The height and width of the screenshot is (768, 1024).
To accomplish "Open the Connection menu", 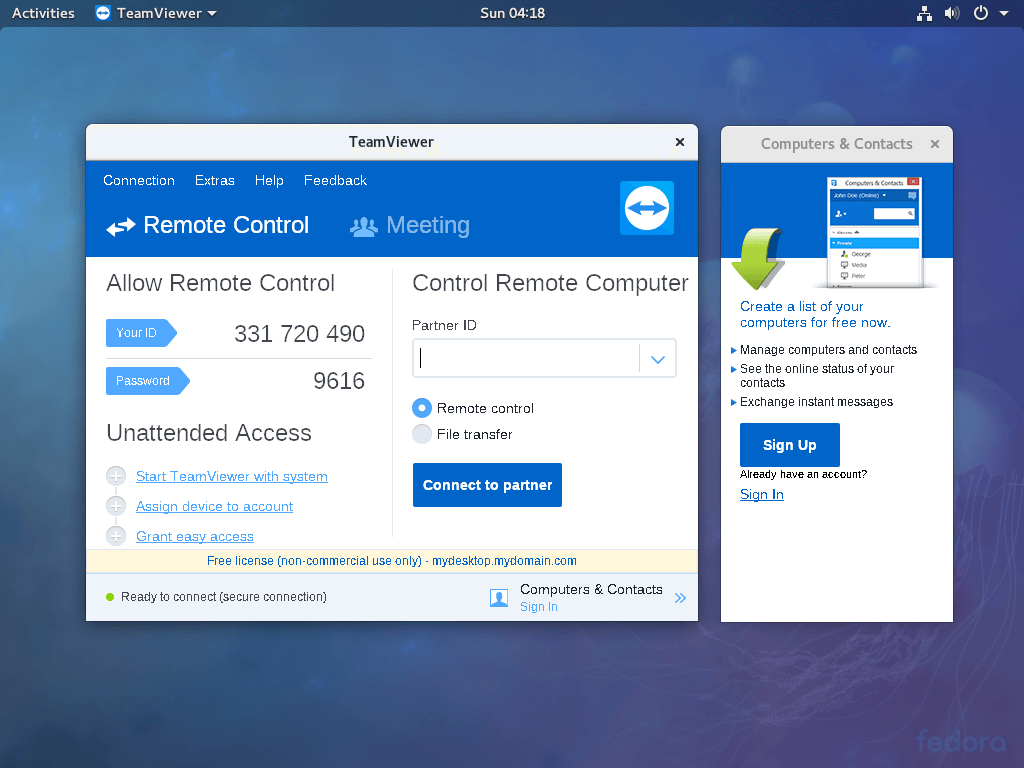I will tap(139, 181).
